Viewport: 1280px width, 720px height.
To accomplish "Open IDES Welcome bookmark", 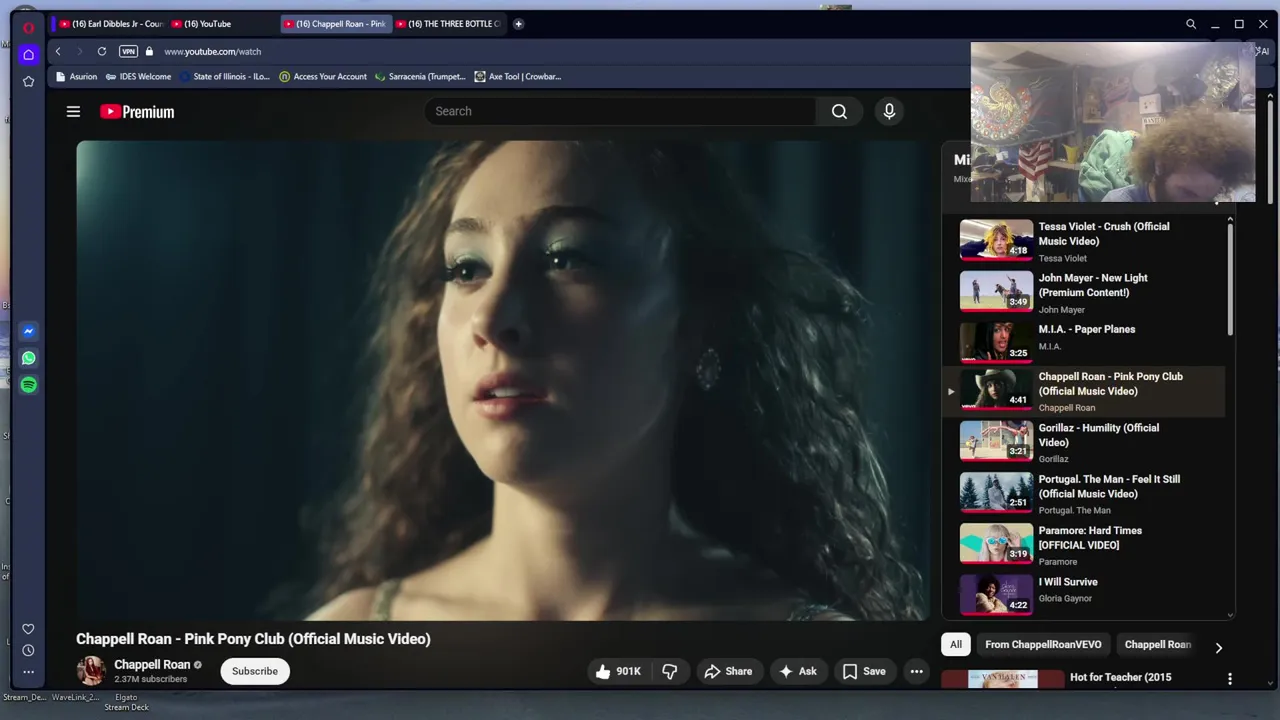I will (x=138, y=76).
